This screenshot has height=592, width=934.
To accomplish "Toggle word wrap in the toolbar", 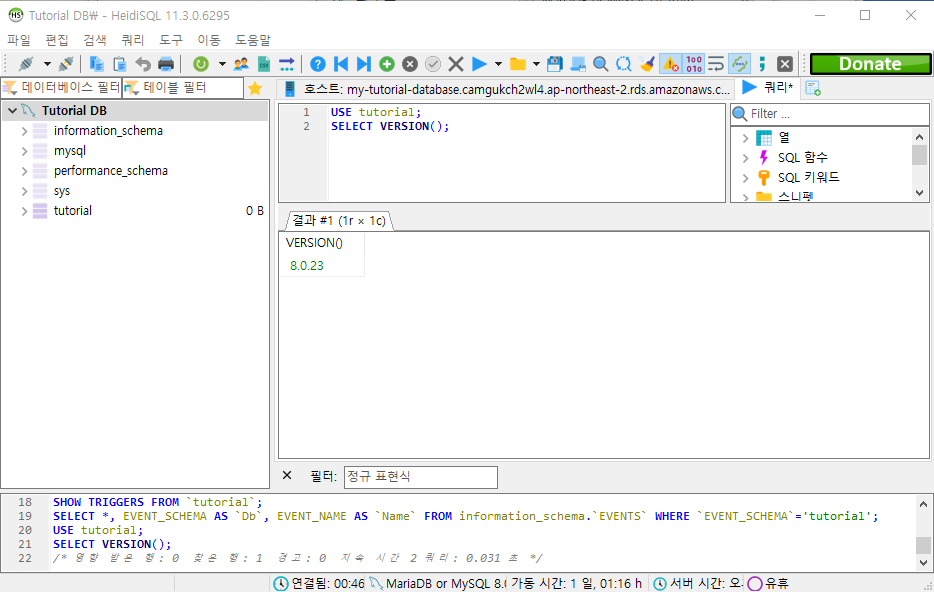I will 716,64.
